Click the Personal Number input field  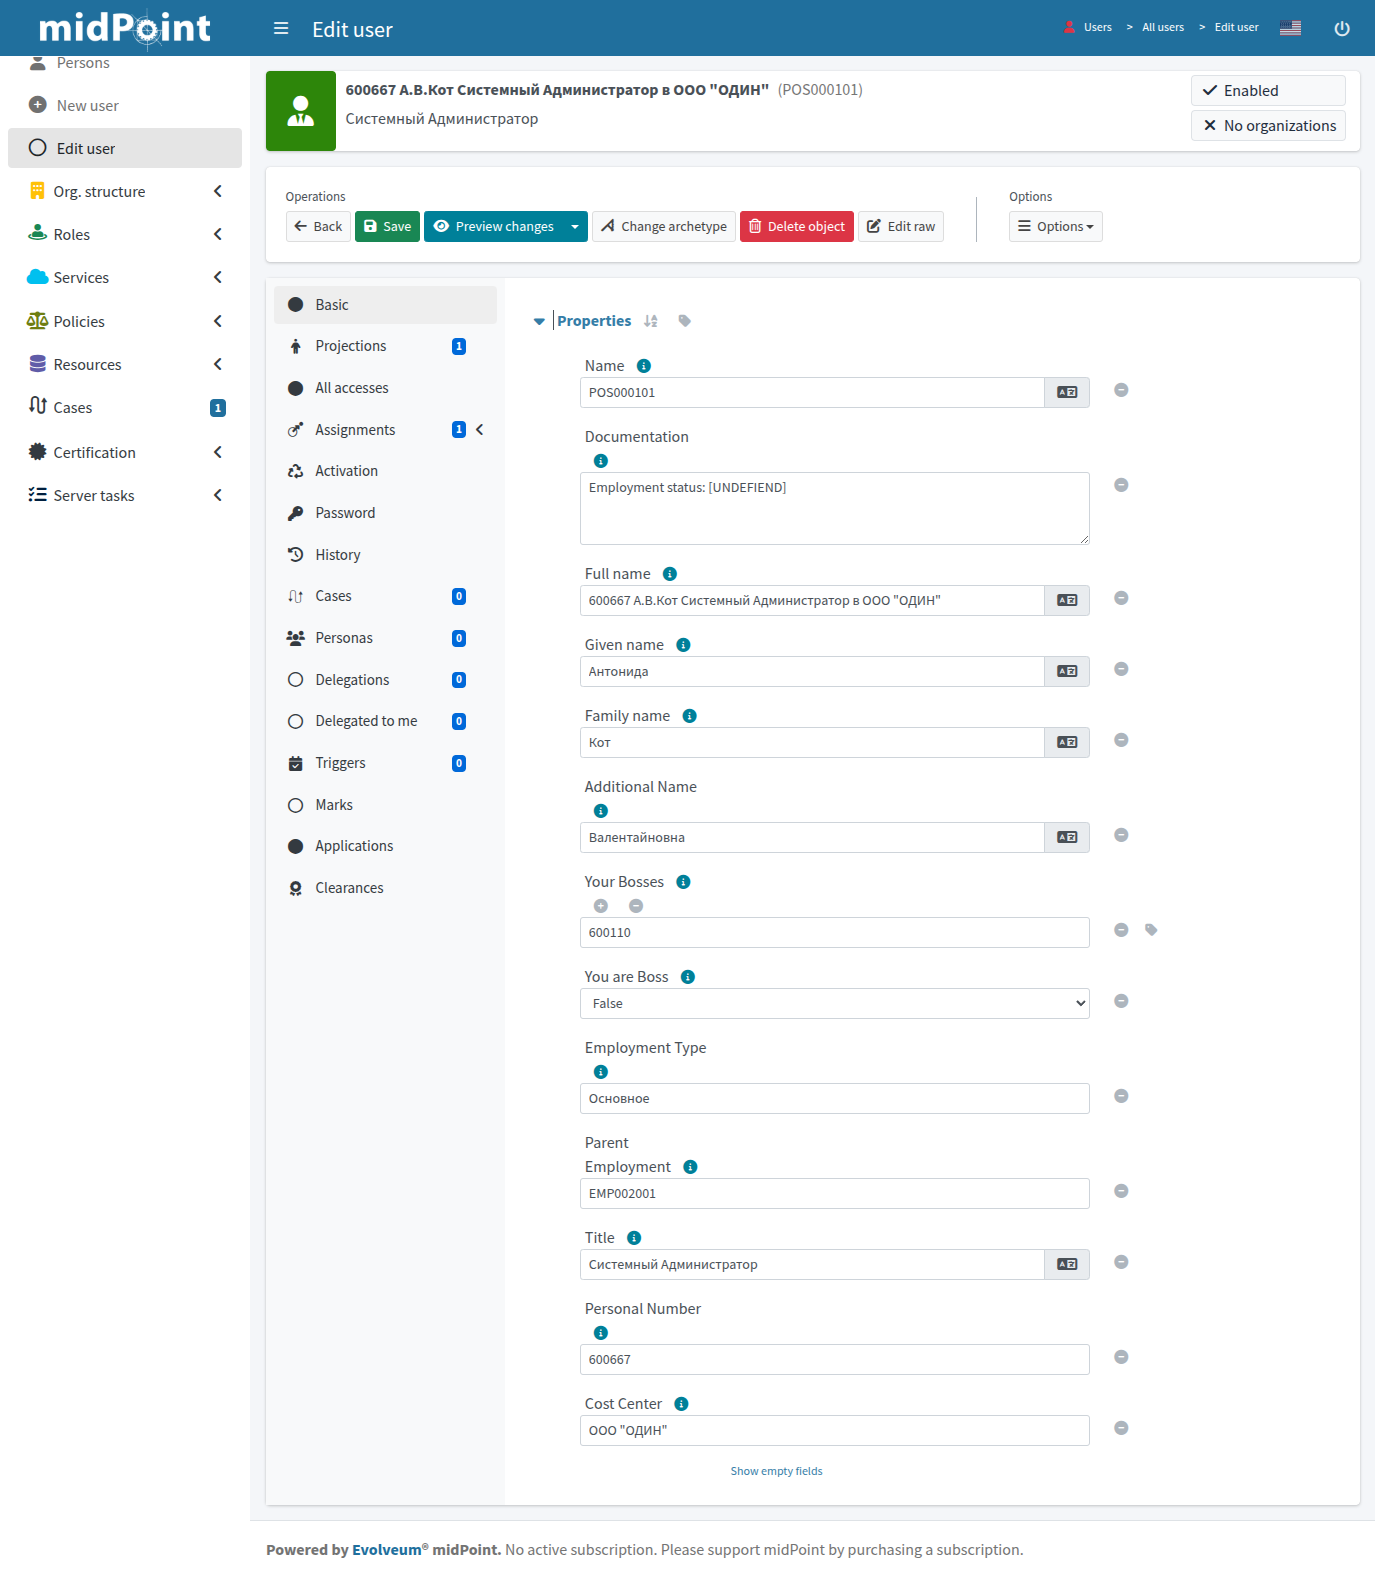click(834, 1359)
